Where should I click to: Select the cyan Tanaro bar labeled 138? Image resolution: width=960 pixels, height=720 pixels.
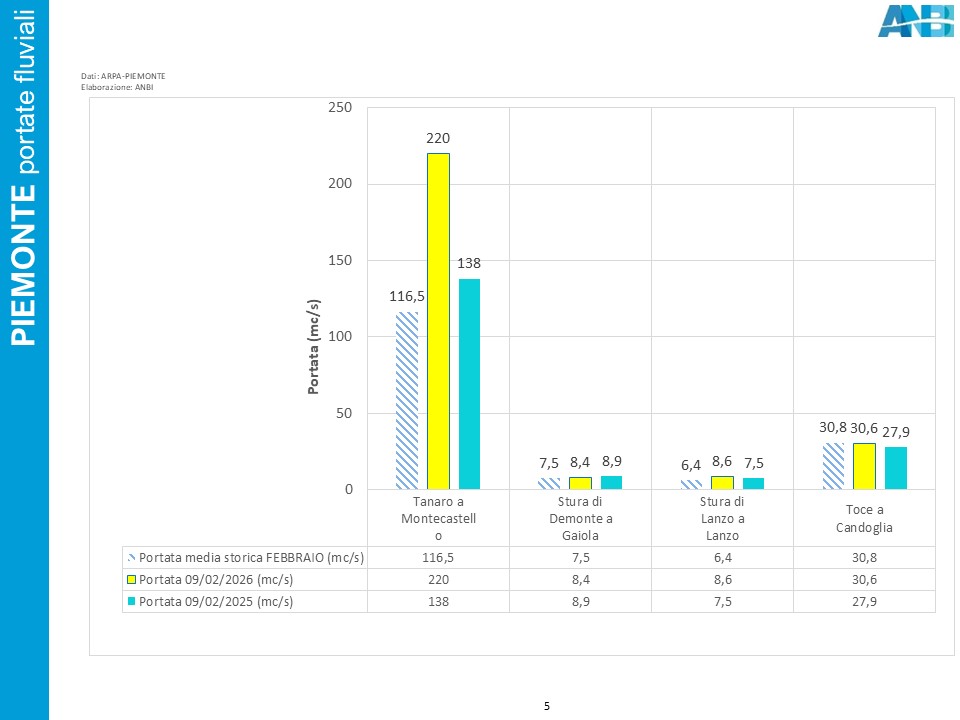[x=470, y=384]
